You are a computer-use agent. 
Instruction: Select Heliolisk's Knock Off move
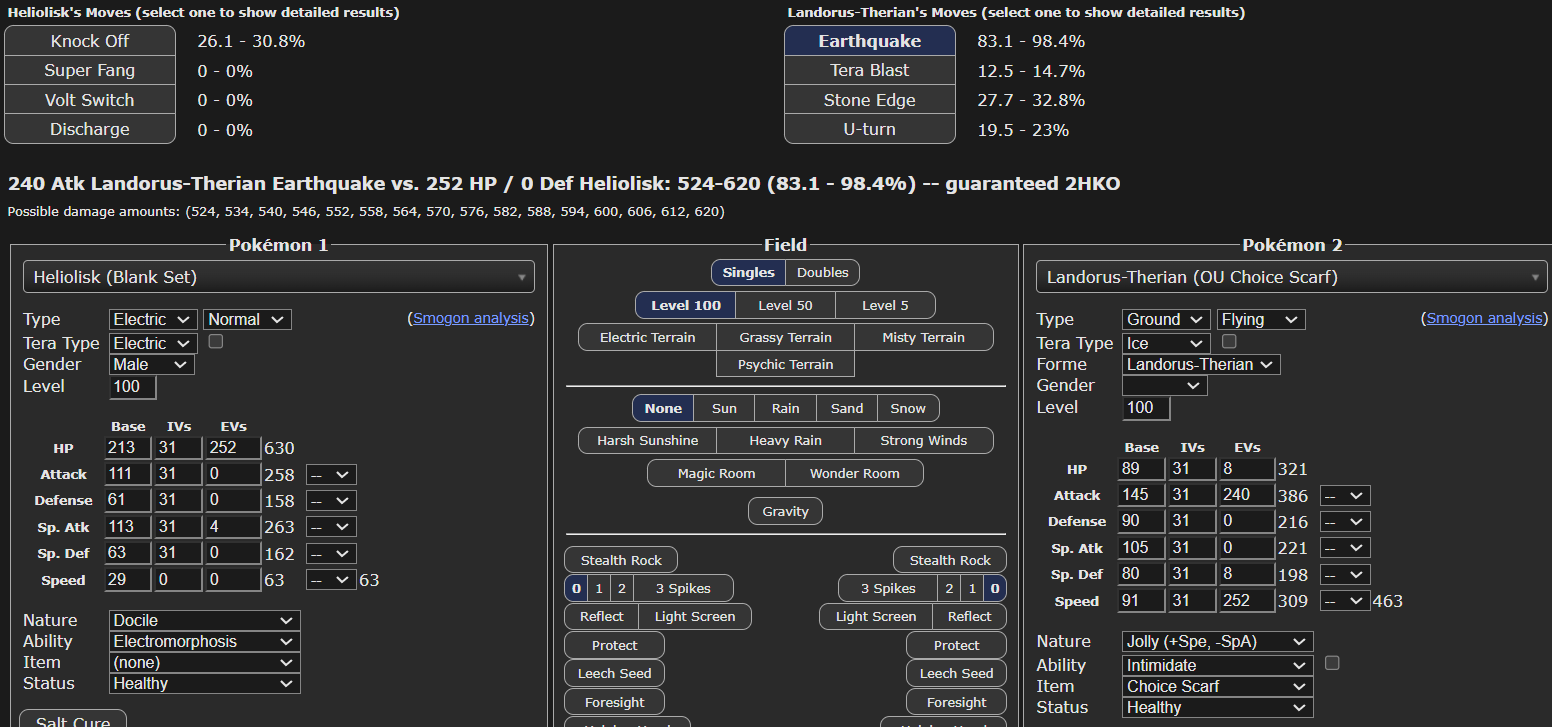pos(90,41)
